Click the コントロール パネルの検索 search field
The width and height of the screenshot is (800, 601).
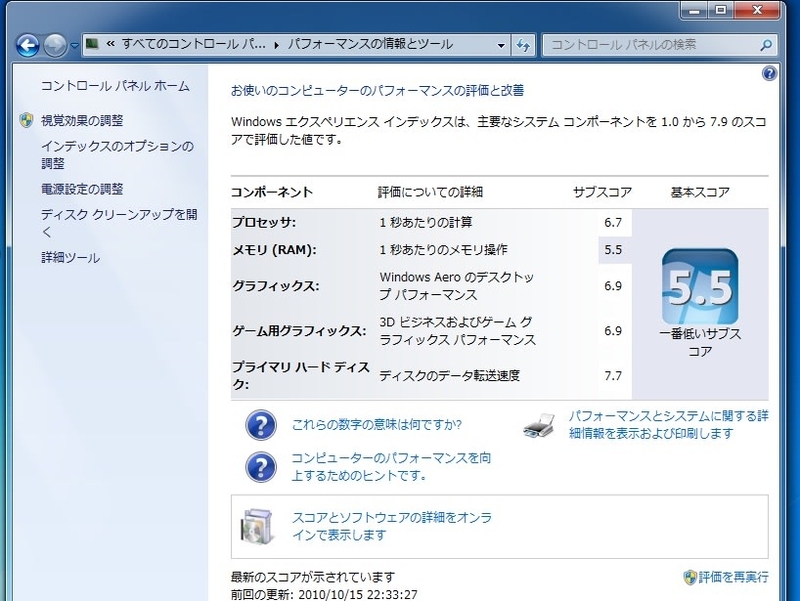tap(659, 45)
